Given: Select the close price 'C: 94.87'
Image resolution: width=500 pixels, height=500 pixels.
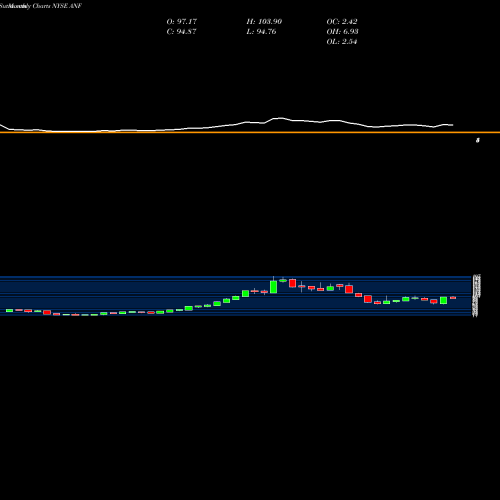Looking at the screenshot, I should (181, 31).
